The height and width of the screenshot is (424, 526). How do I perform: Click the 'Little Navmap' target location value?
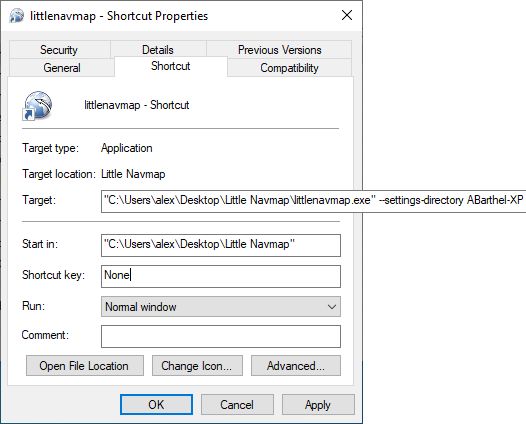[133, 174]
